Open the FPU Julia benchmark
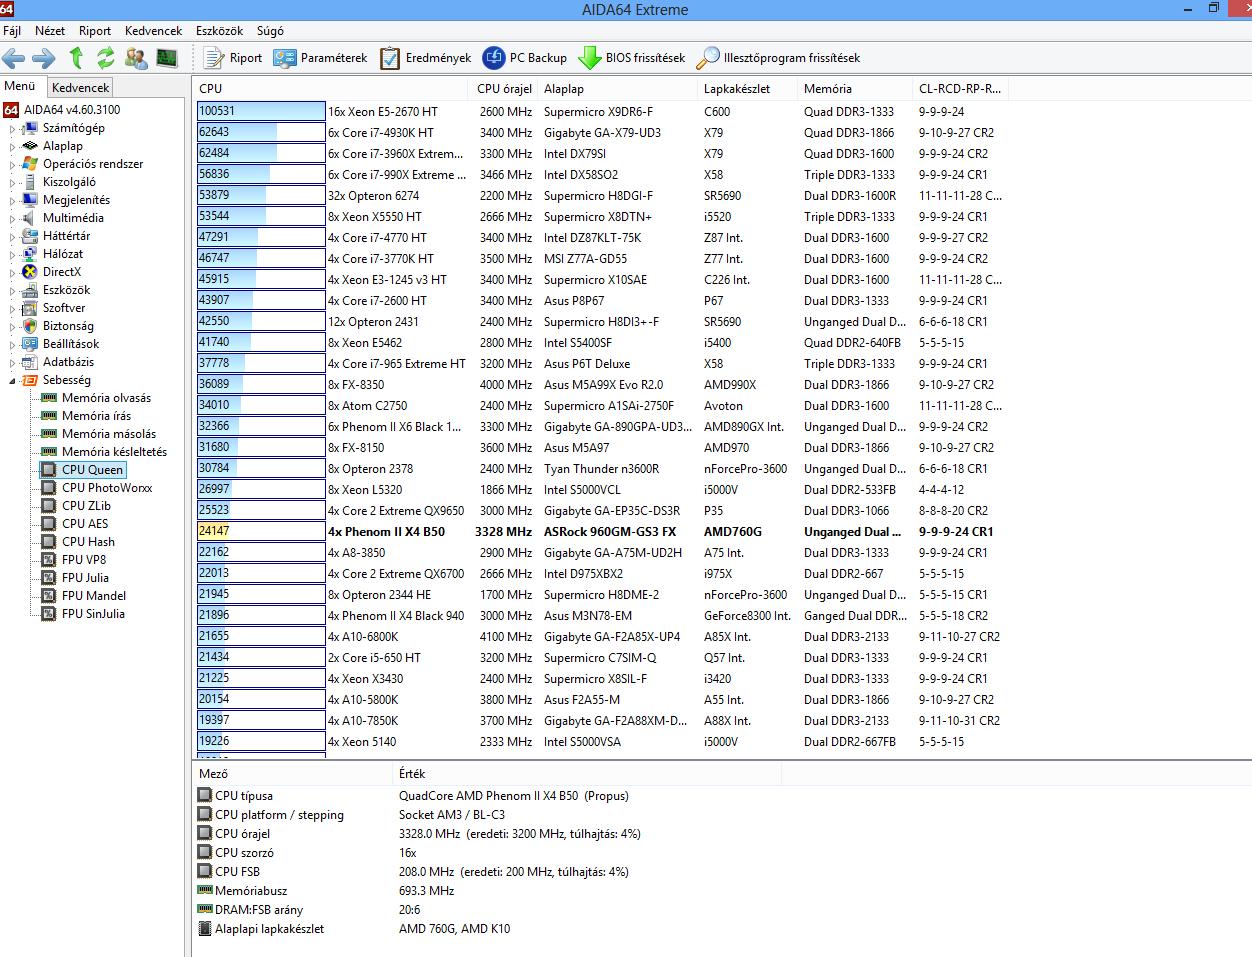The width and height of the screenshot is (1252, 957). click(85, 578)
